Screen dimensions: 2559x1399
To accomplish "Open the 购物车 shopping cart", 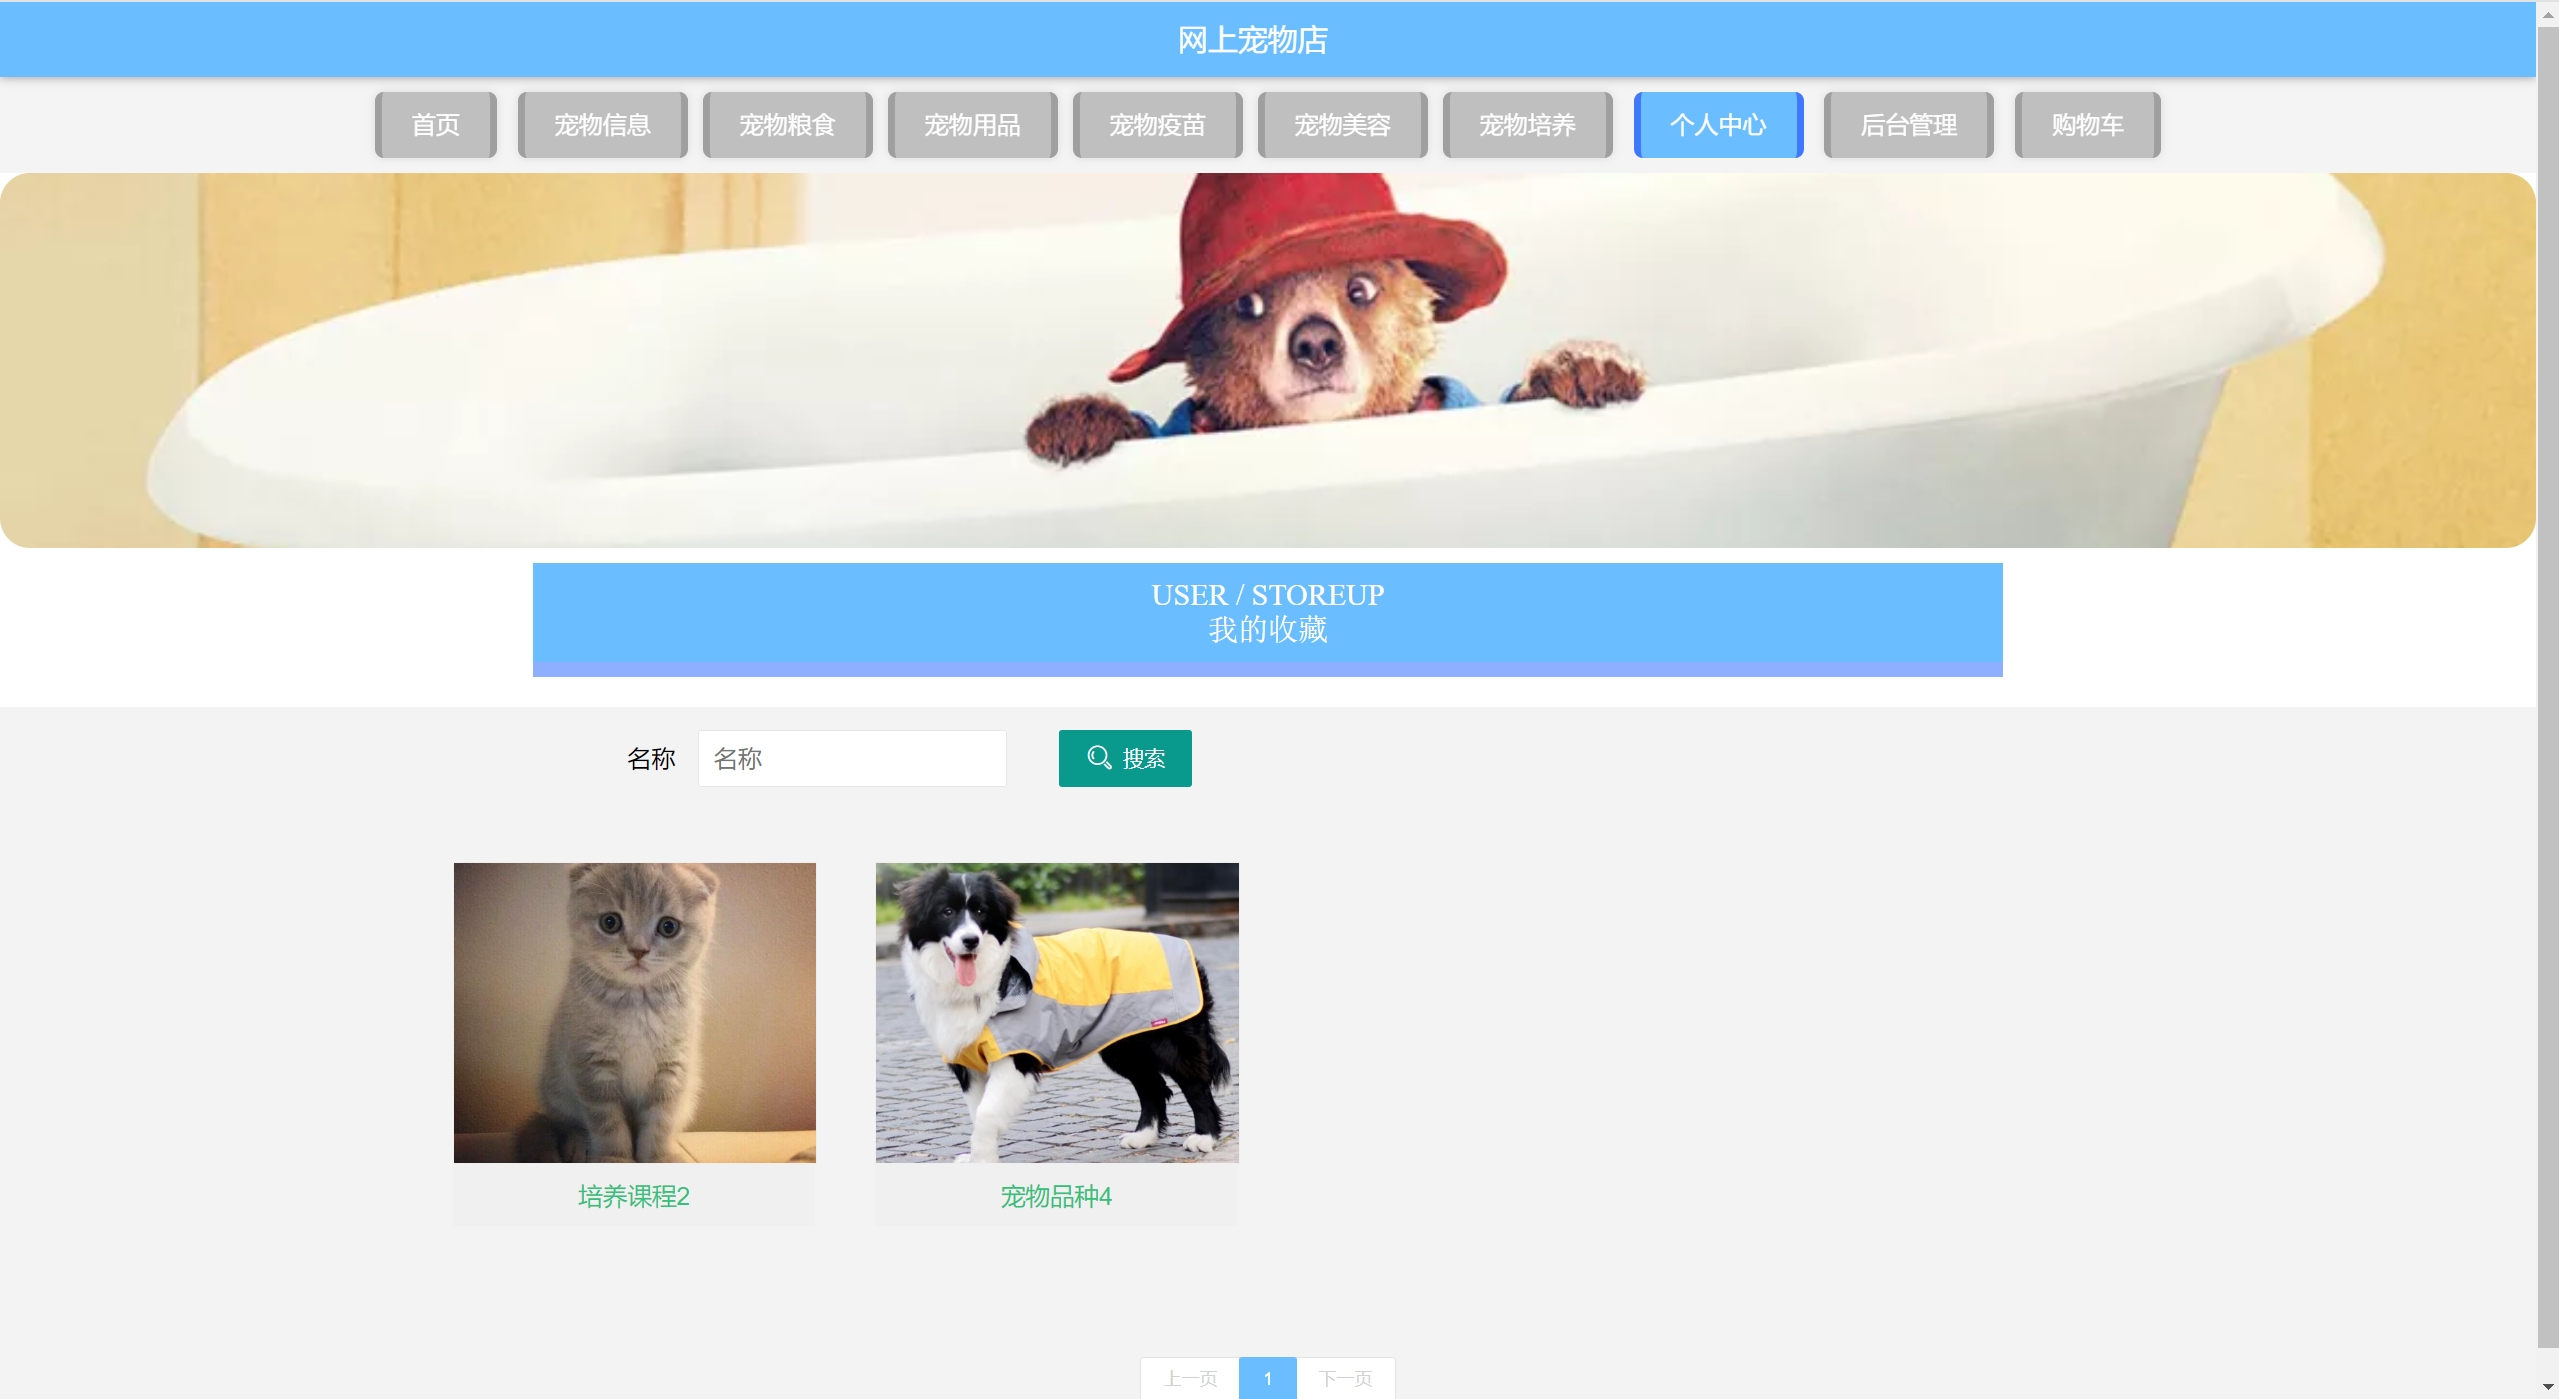I will [2087, 125].
